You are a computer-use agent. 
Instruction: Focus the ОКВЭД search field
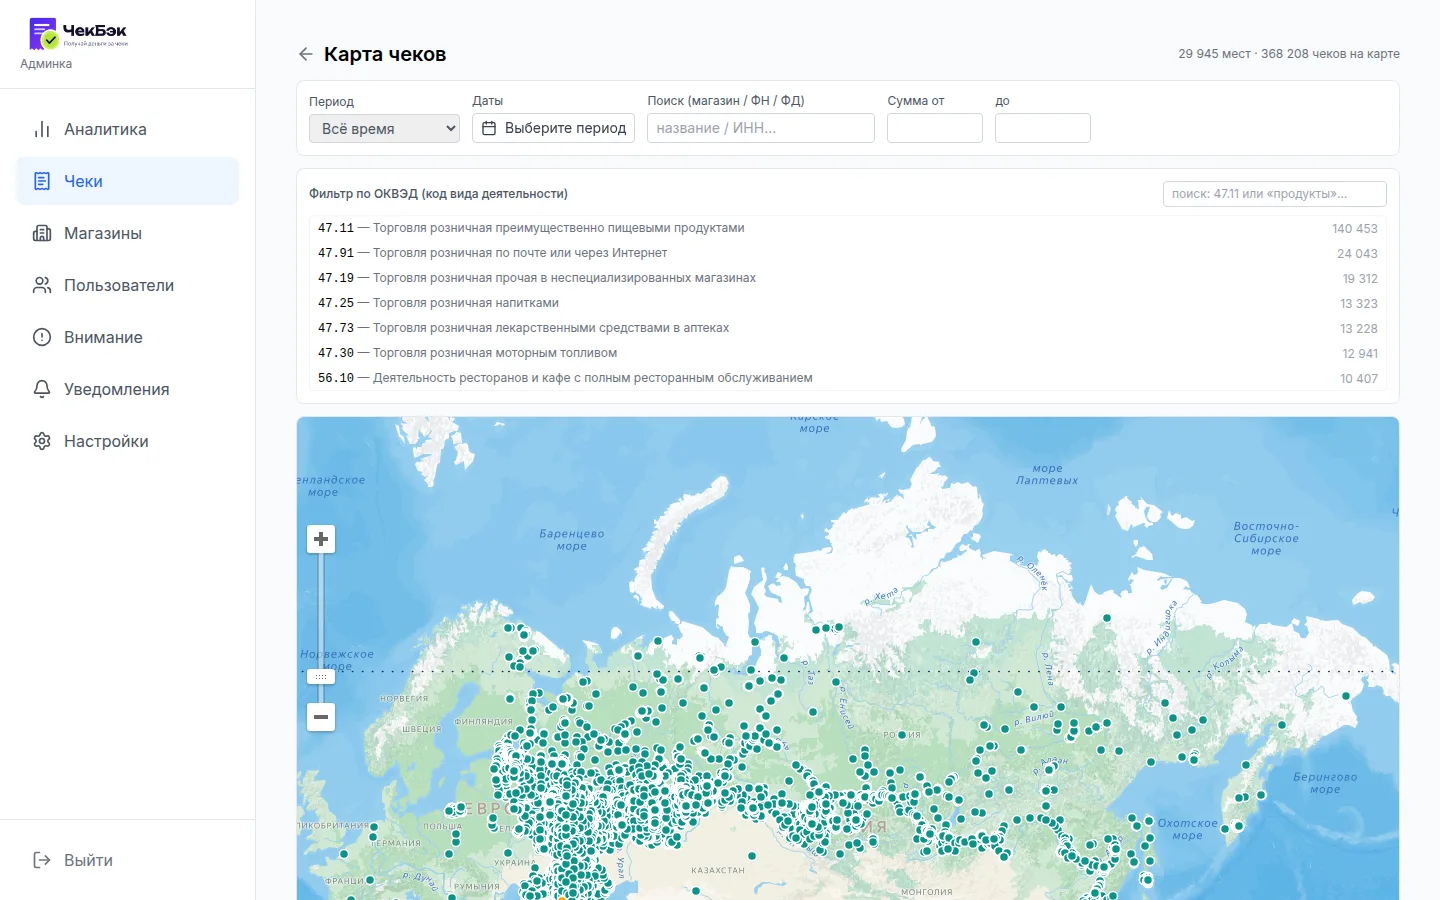[x=1275, y=194]
